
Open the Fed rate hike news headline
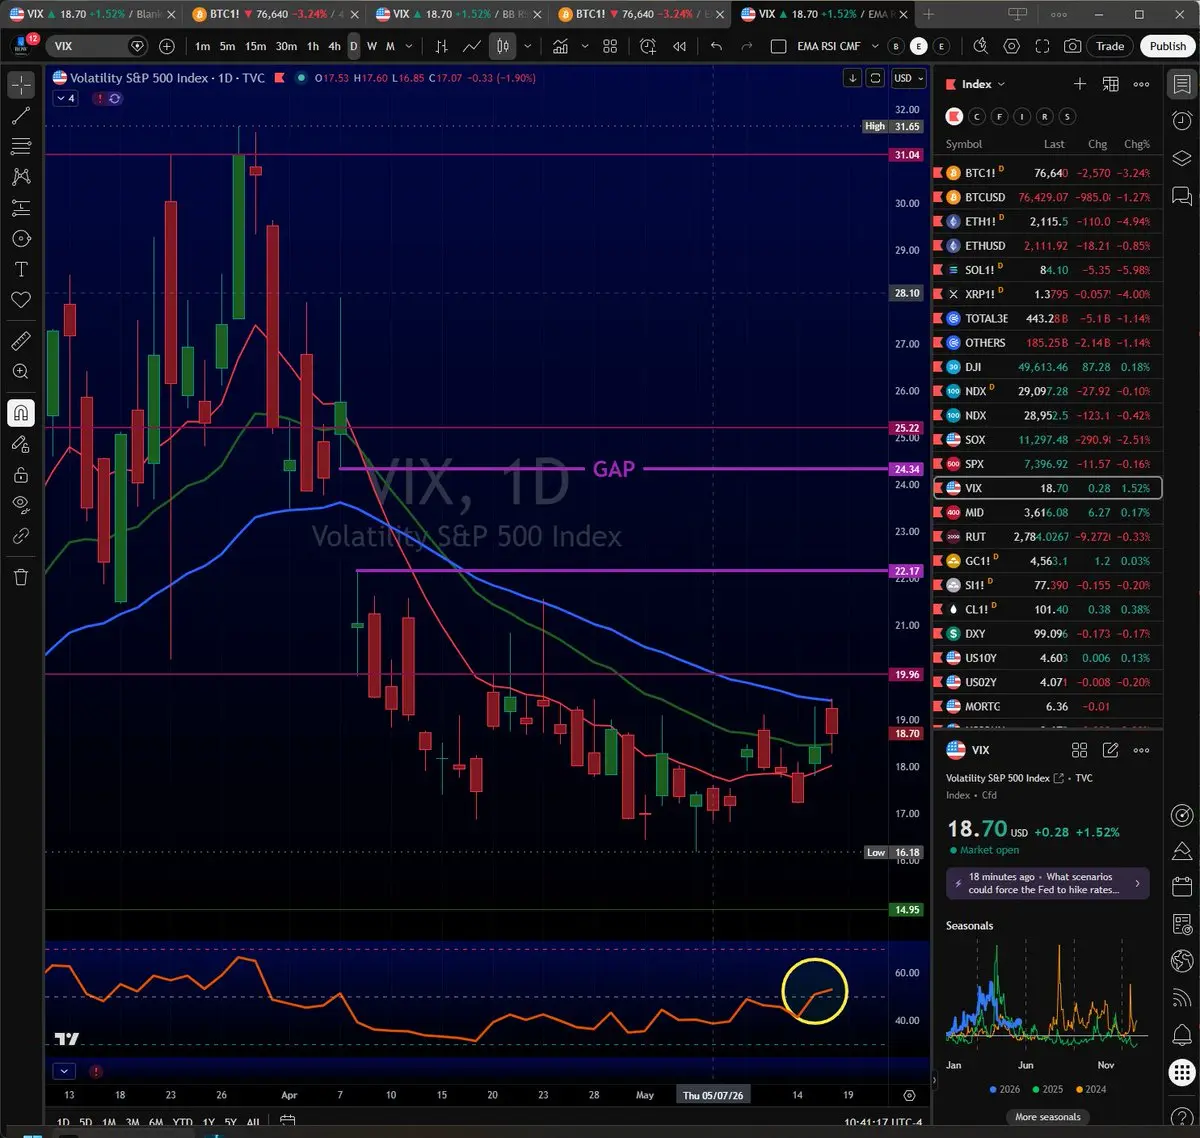1048,883
